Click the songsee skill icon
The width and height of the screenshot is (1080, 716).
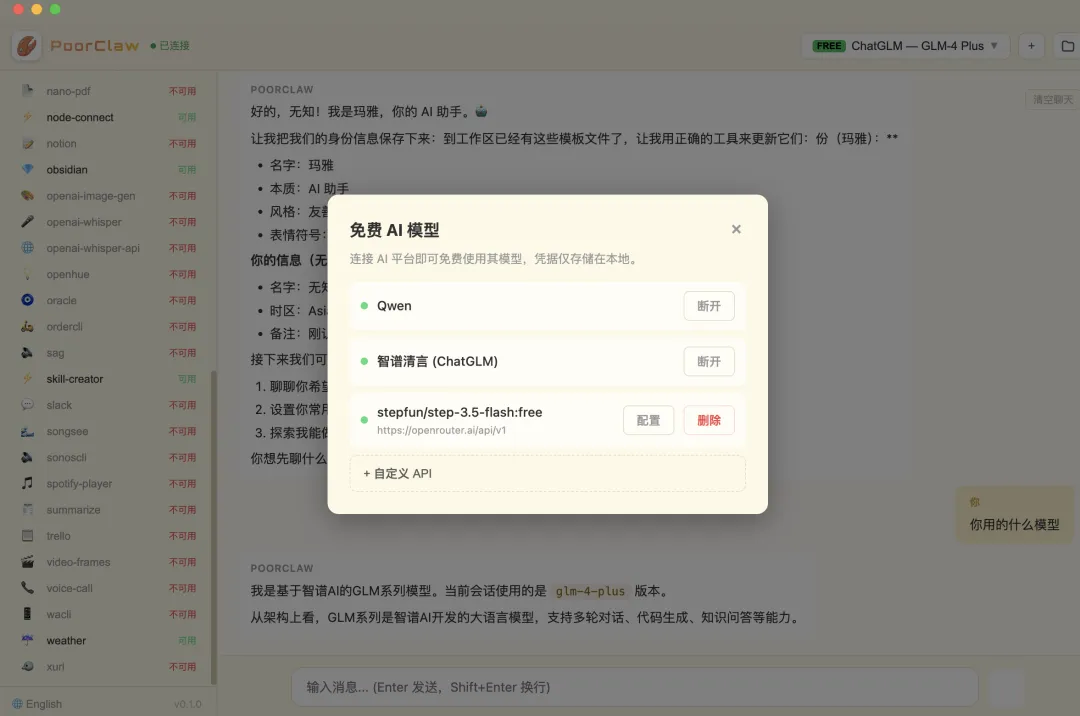click(x=28, y=431)
